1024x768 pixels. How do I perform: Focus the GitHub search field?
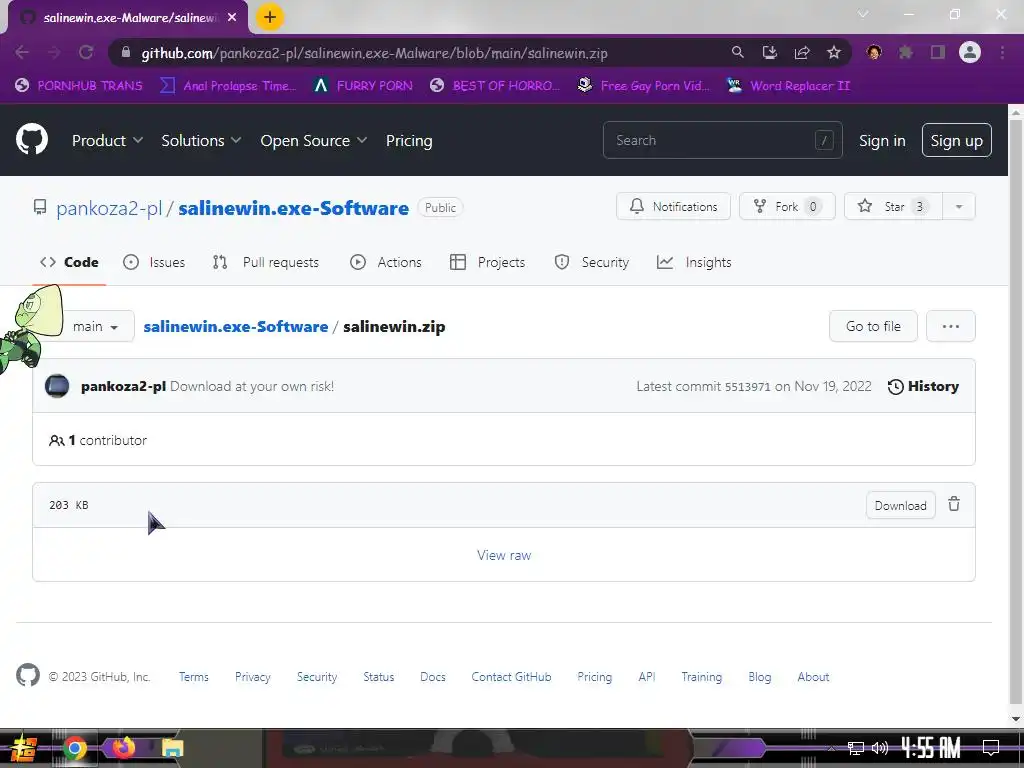point(722,140)
